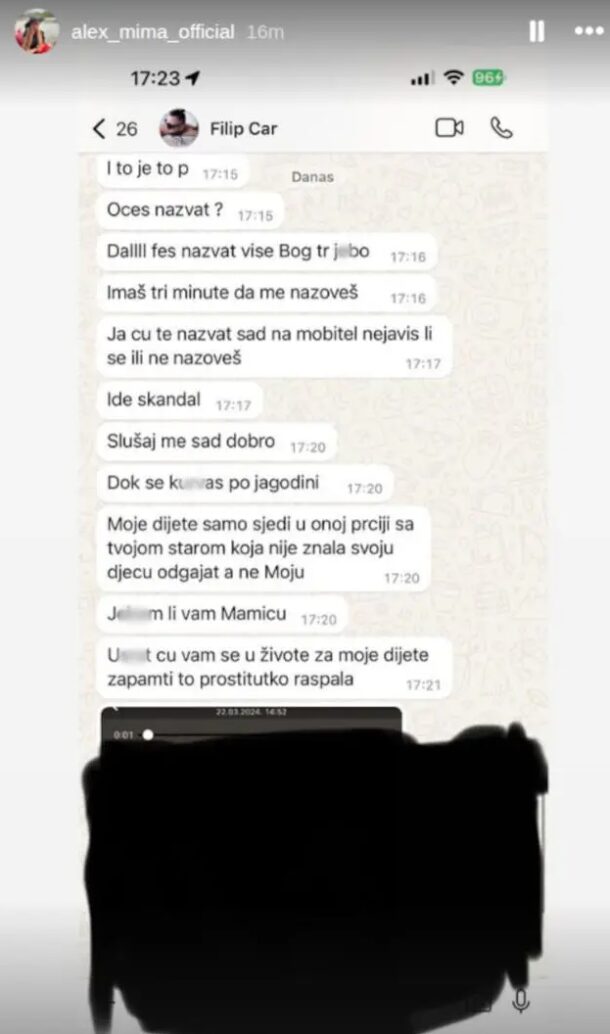Pause the Instagram story
610x1034 pixels.
pyautogui.click(x=537, y=31)
